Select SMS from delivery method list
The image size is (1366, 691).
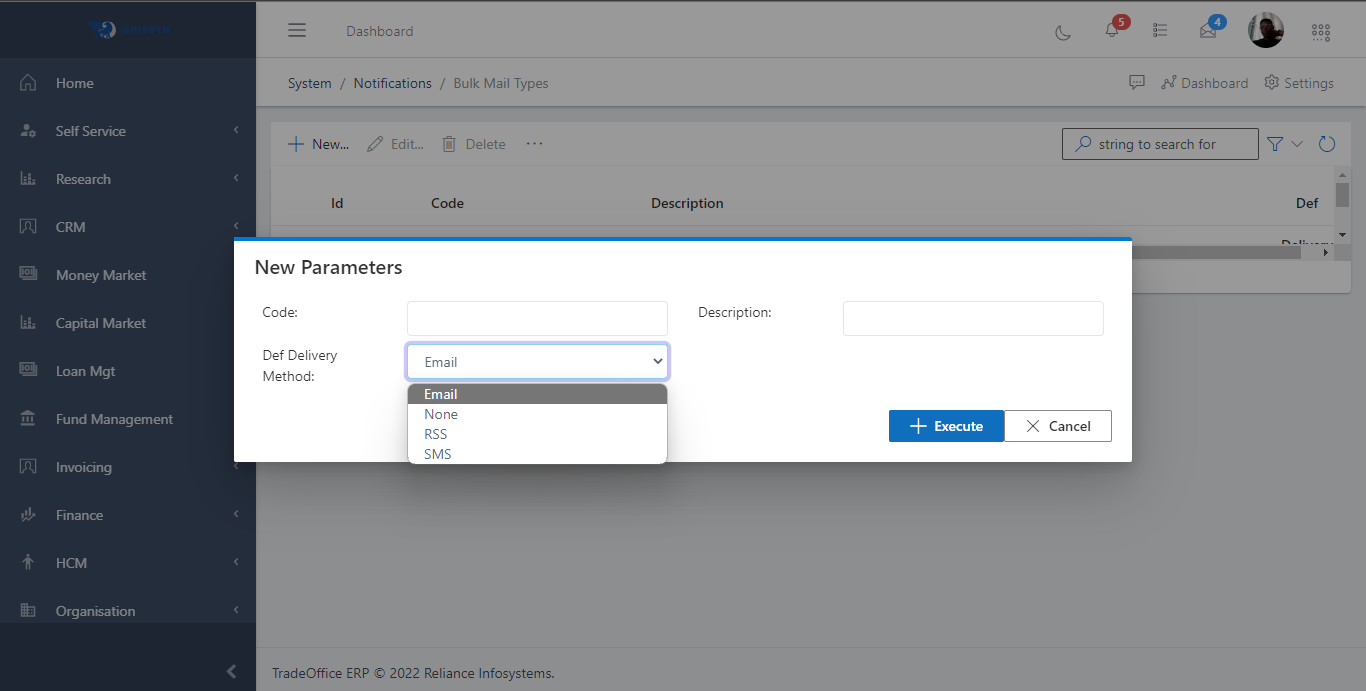438,454
